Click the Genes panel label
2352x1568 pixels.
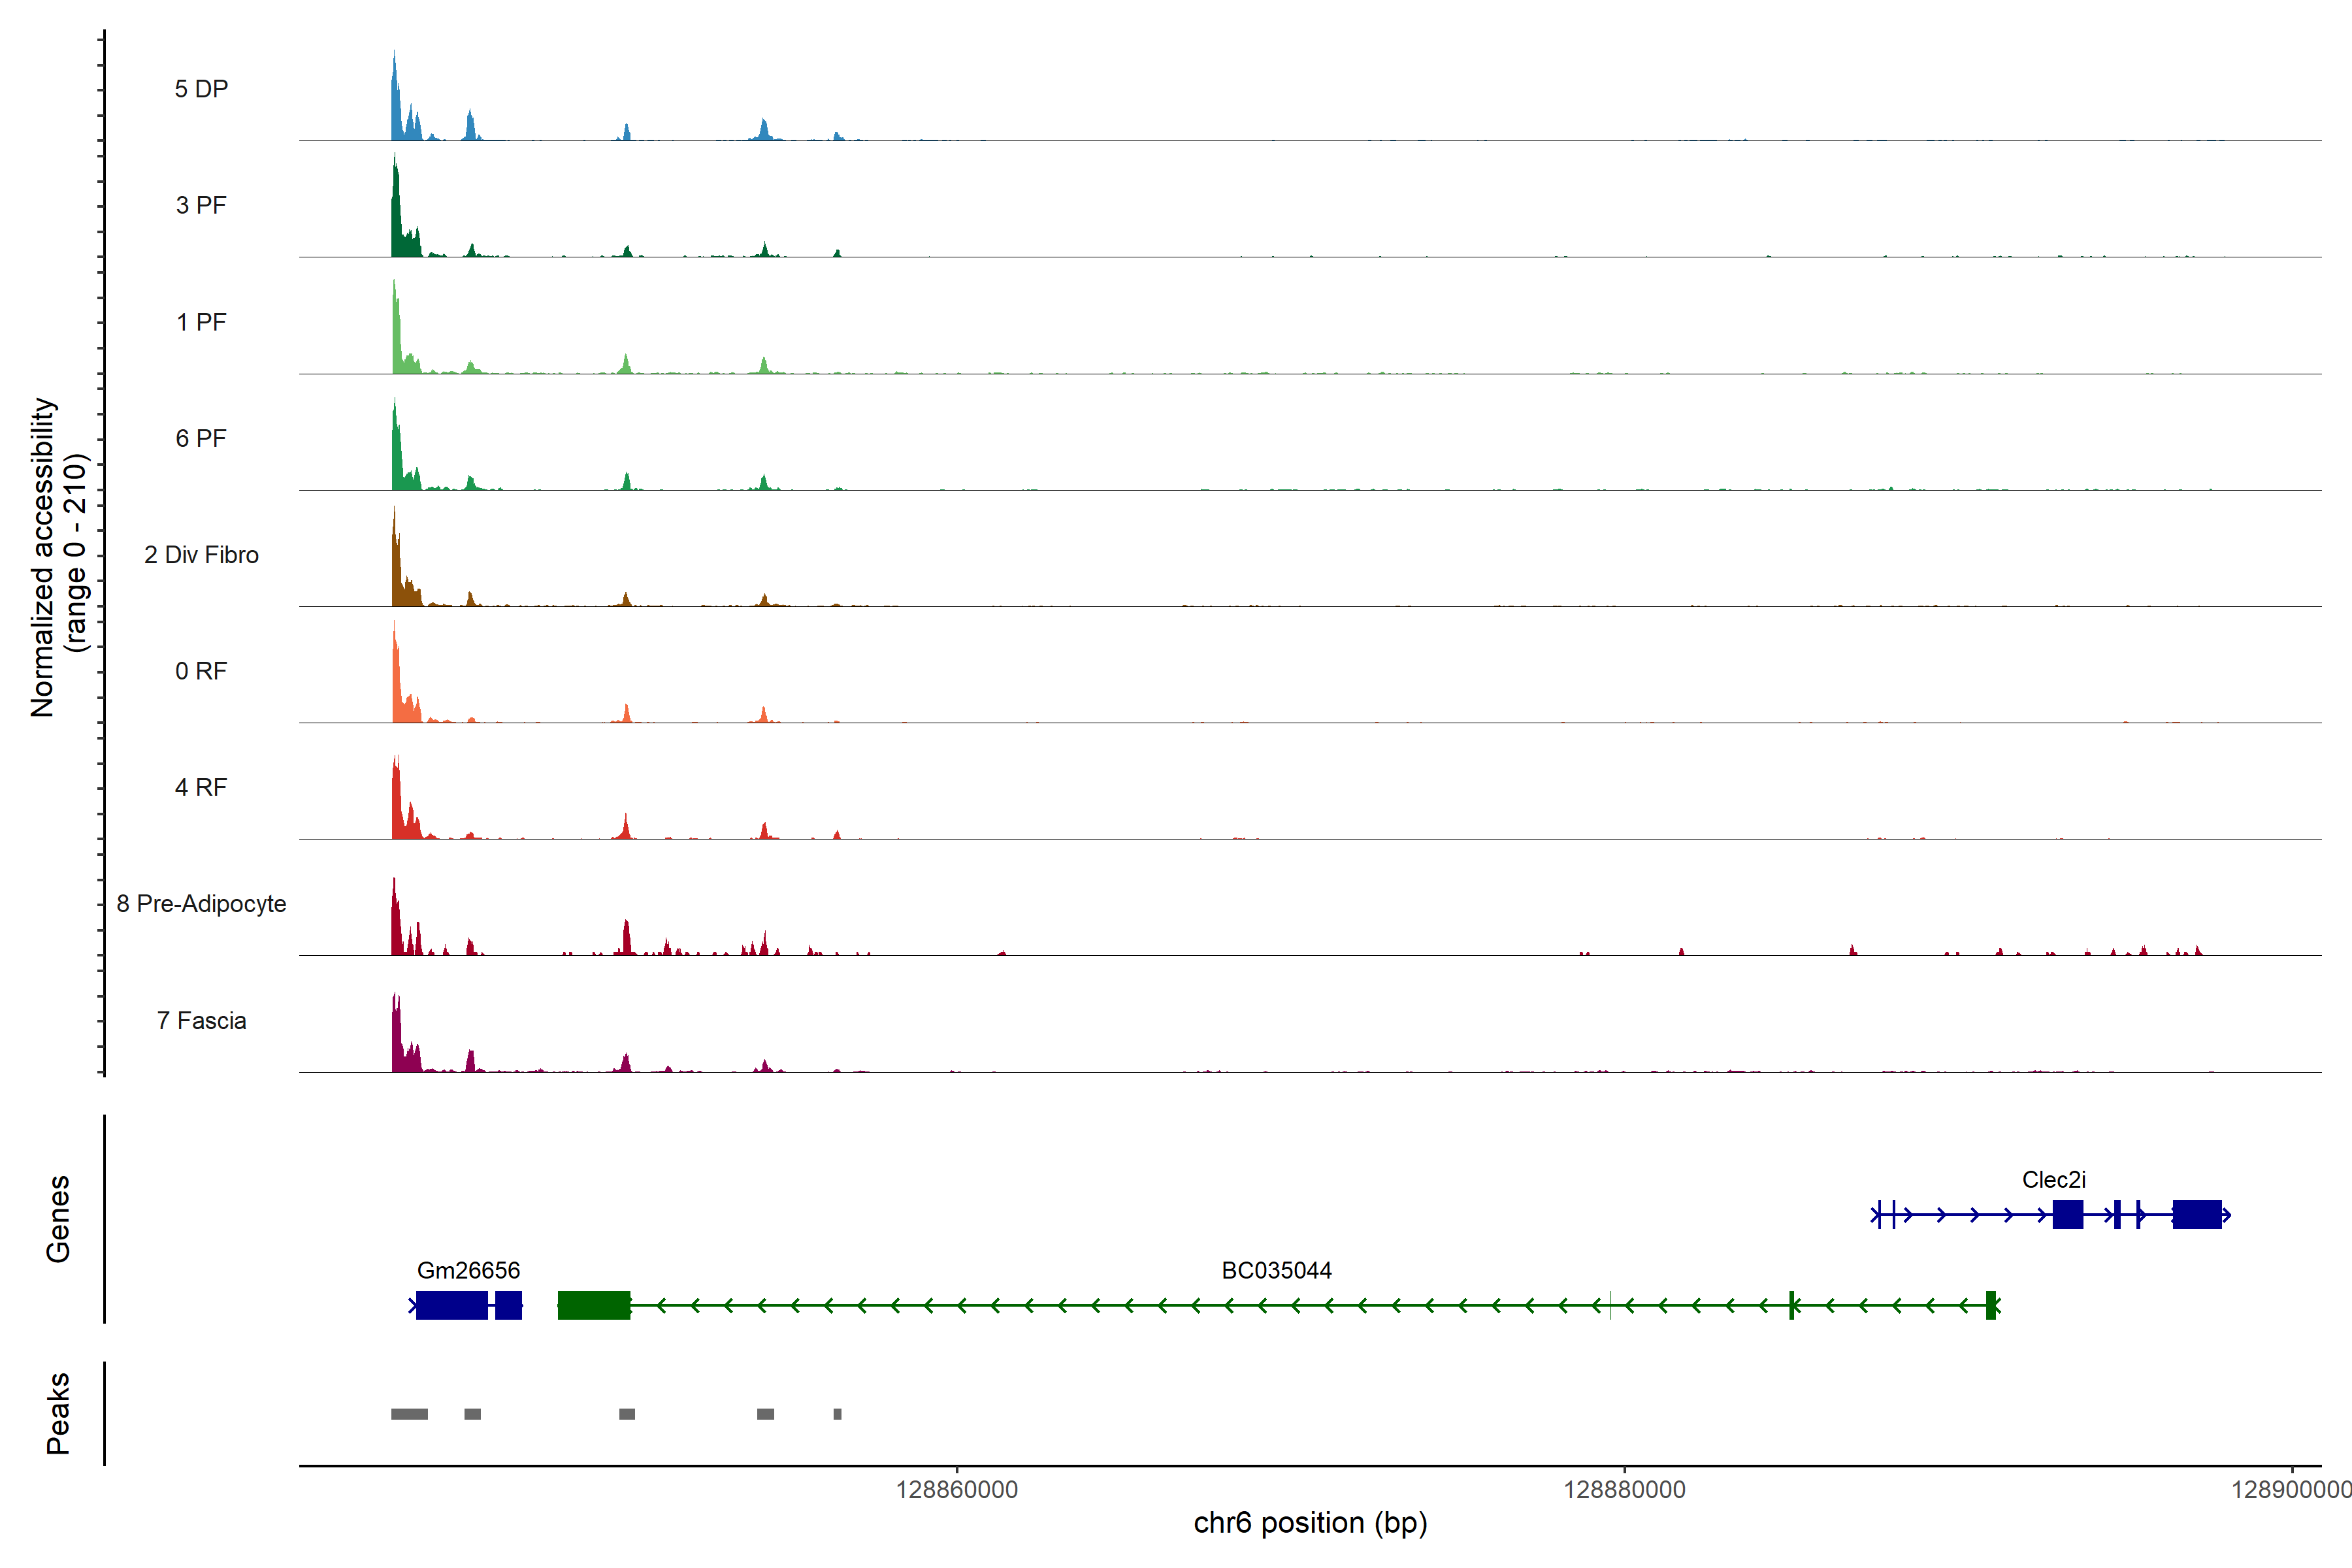coord(58,1218)
